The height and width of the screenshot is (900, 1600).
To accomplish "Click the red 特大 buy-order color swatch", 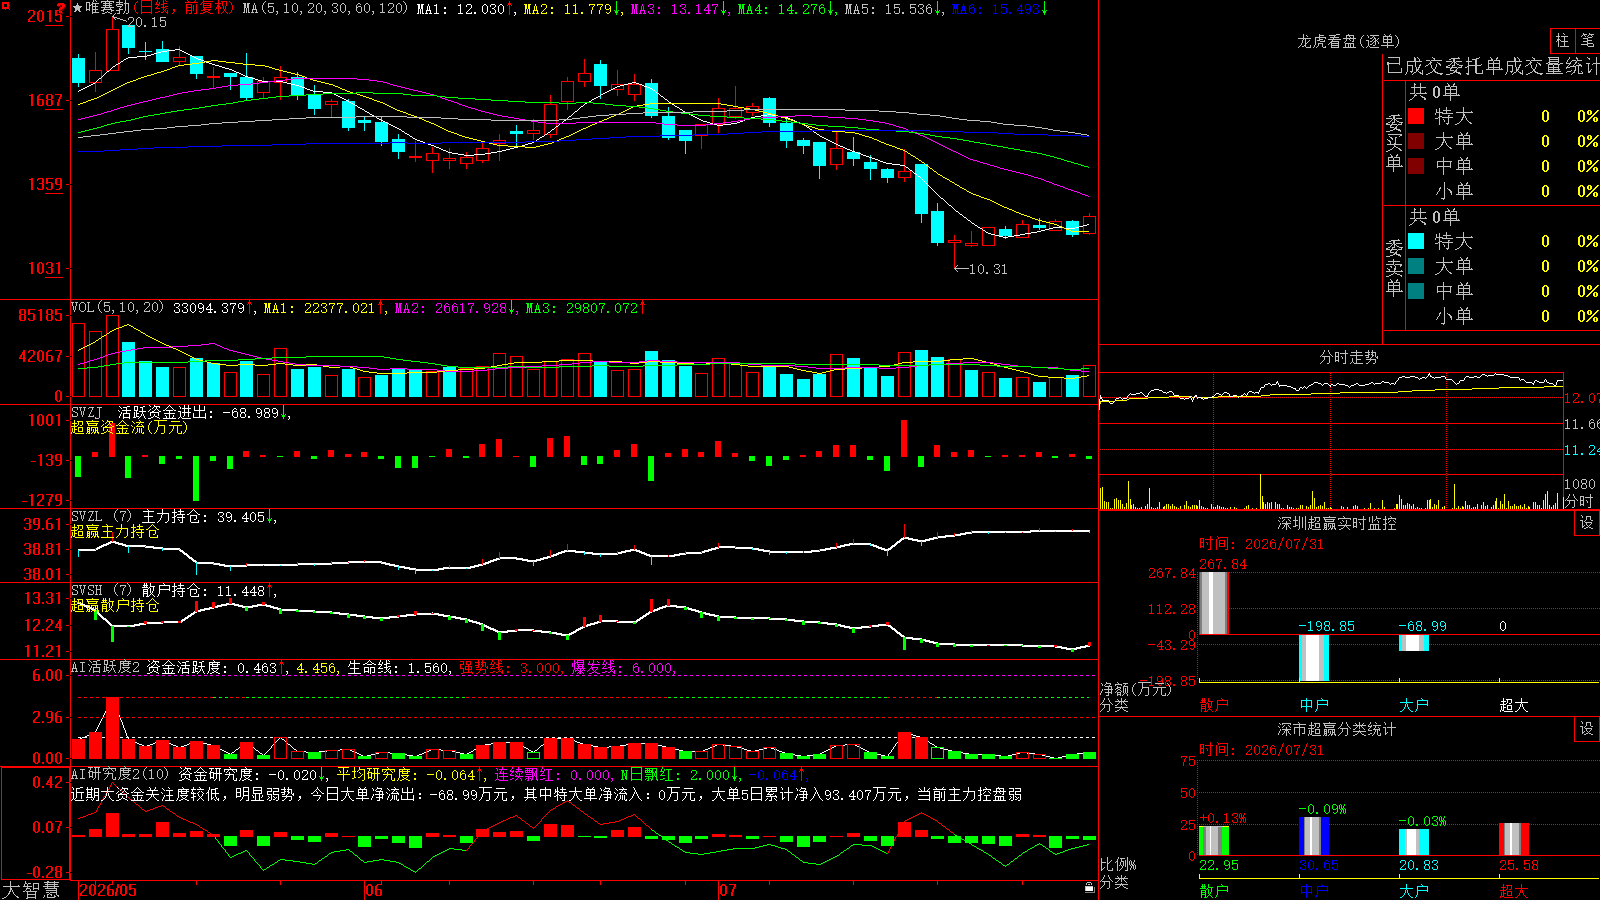I will pyautogui.click(x=1416, y=116).
